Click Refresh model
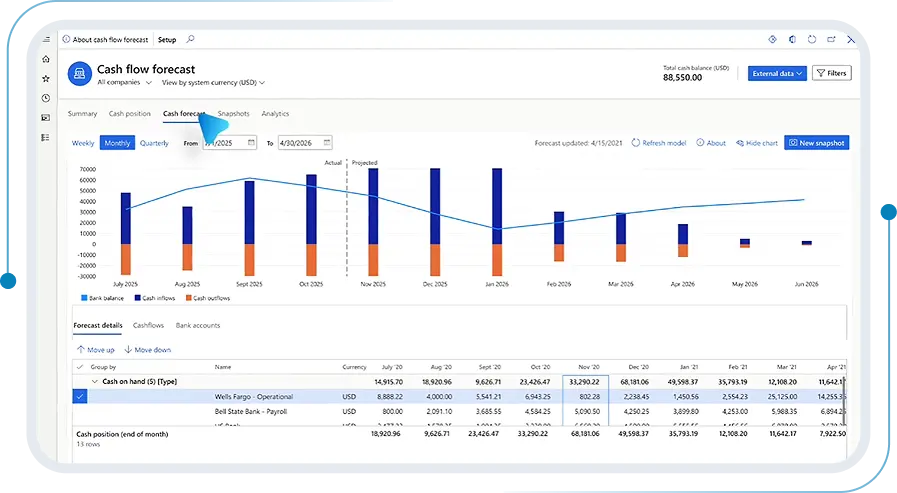This screenshot has height=493, width=897. click(659, 143)
